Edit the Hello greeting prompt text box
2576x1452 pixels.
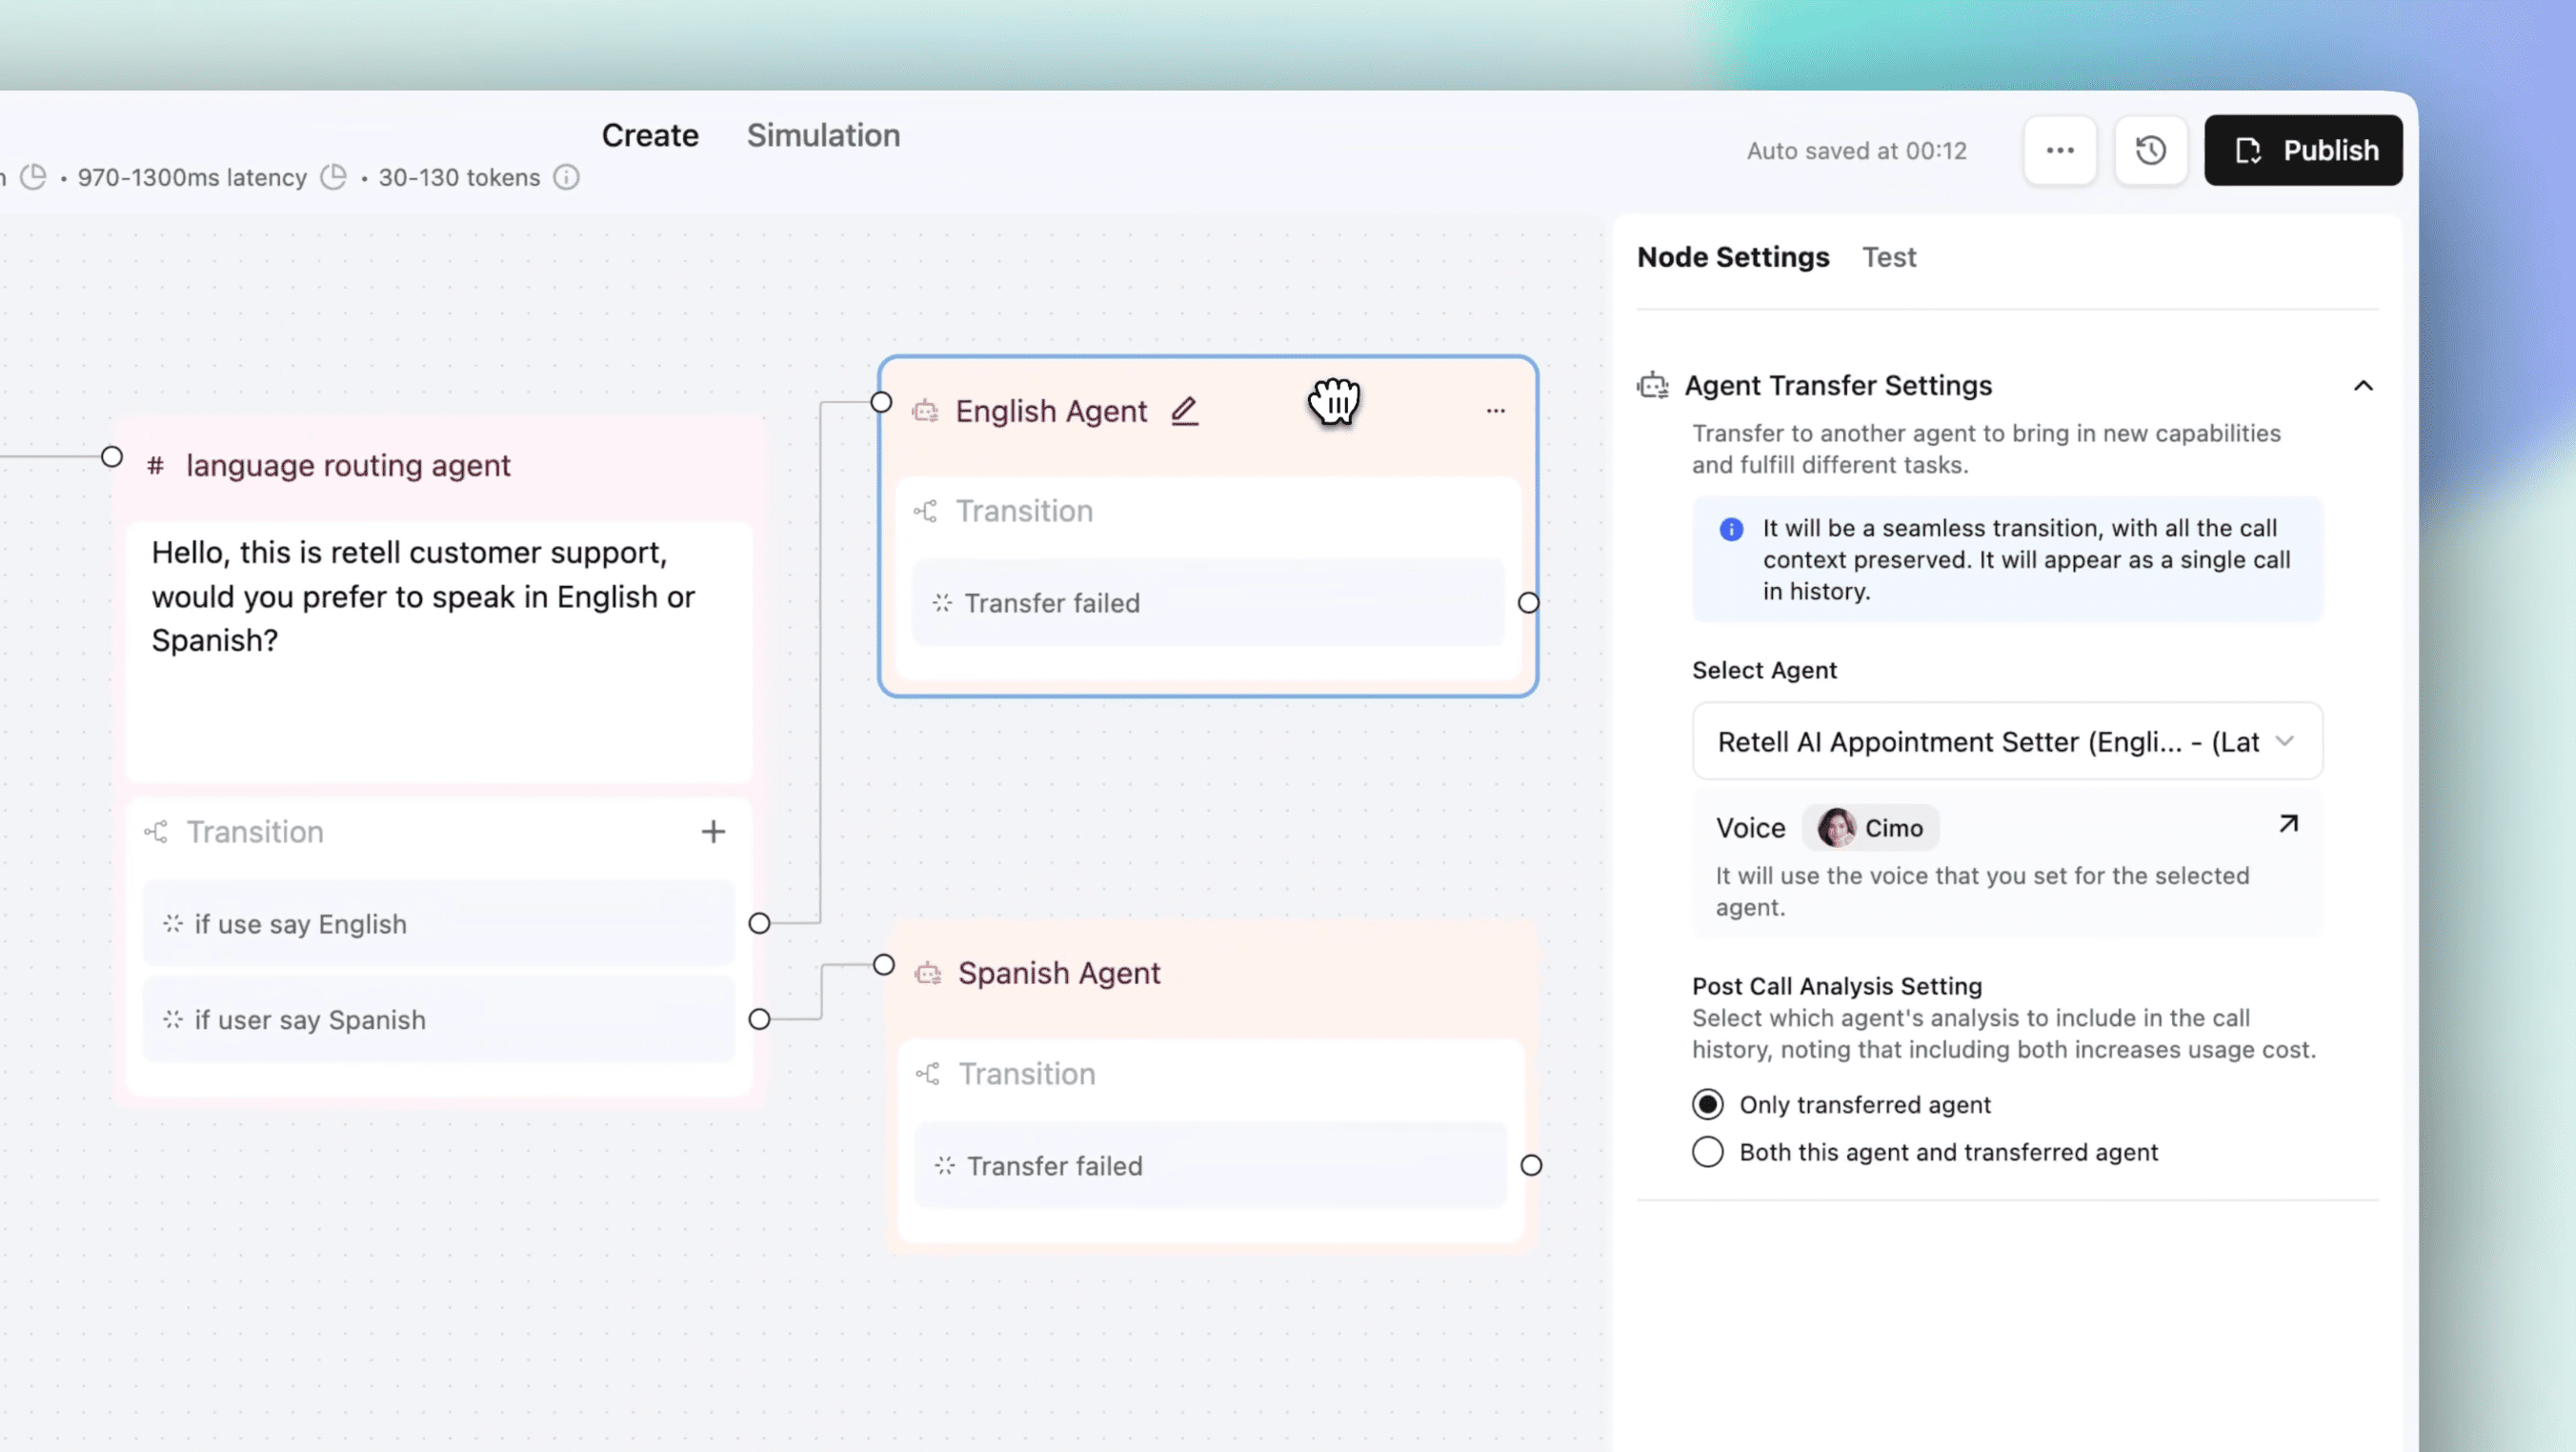tap(439, 651)
